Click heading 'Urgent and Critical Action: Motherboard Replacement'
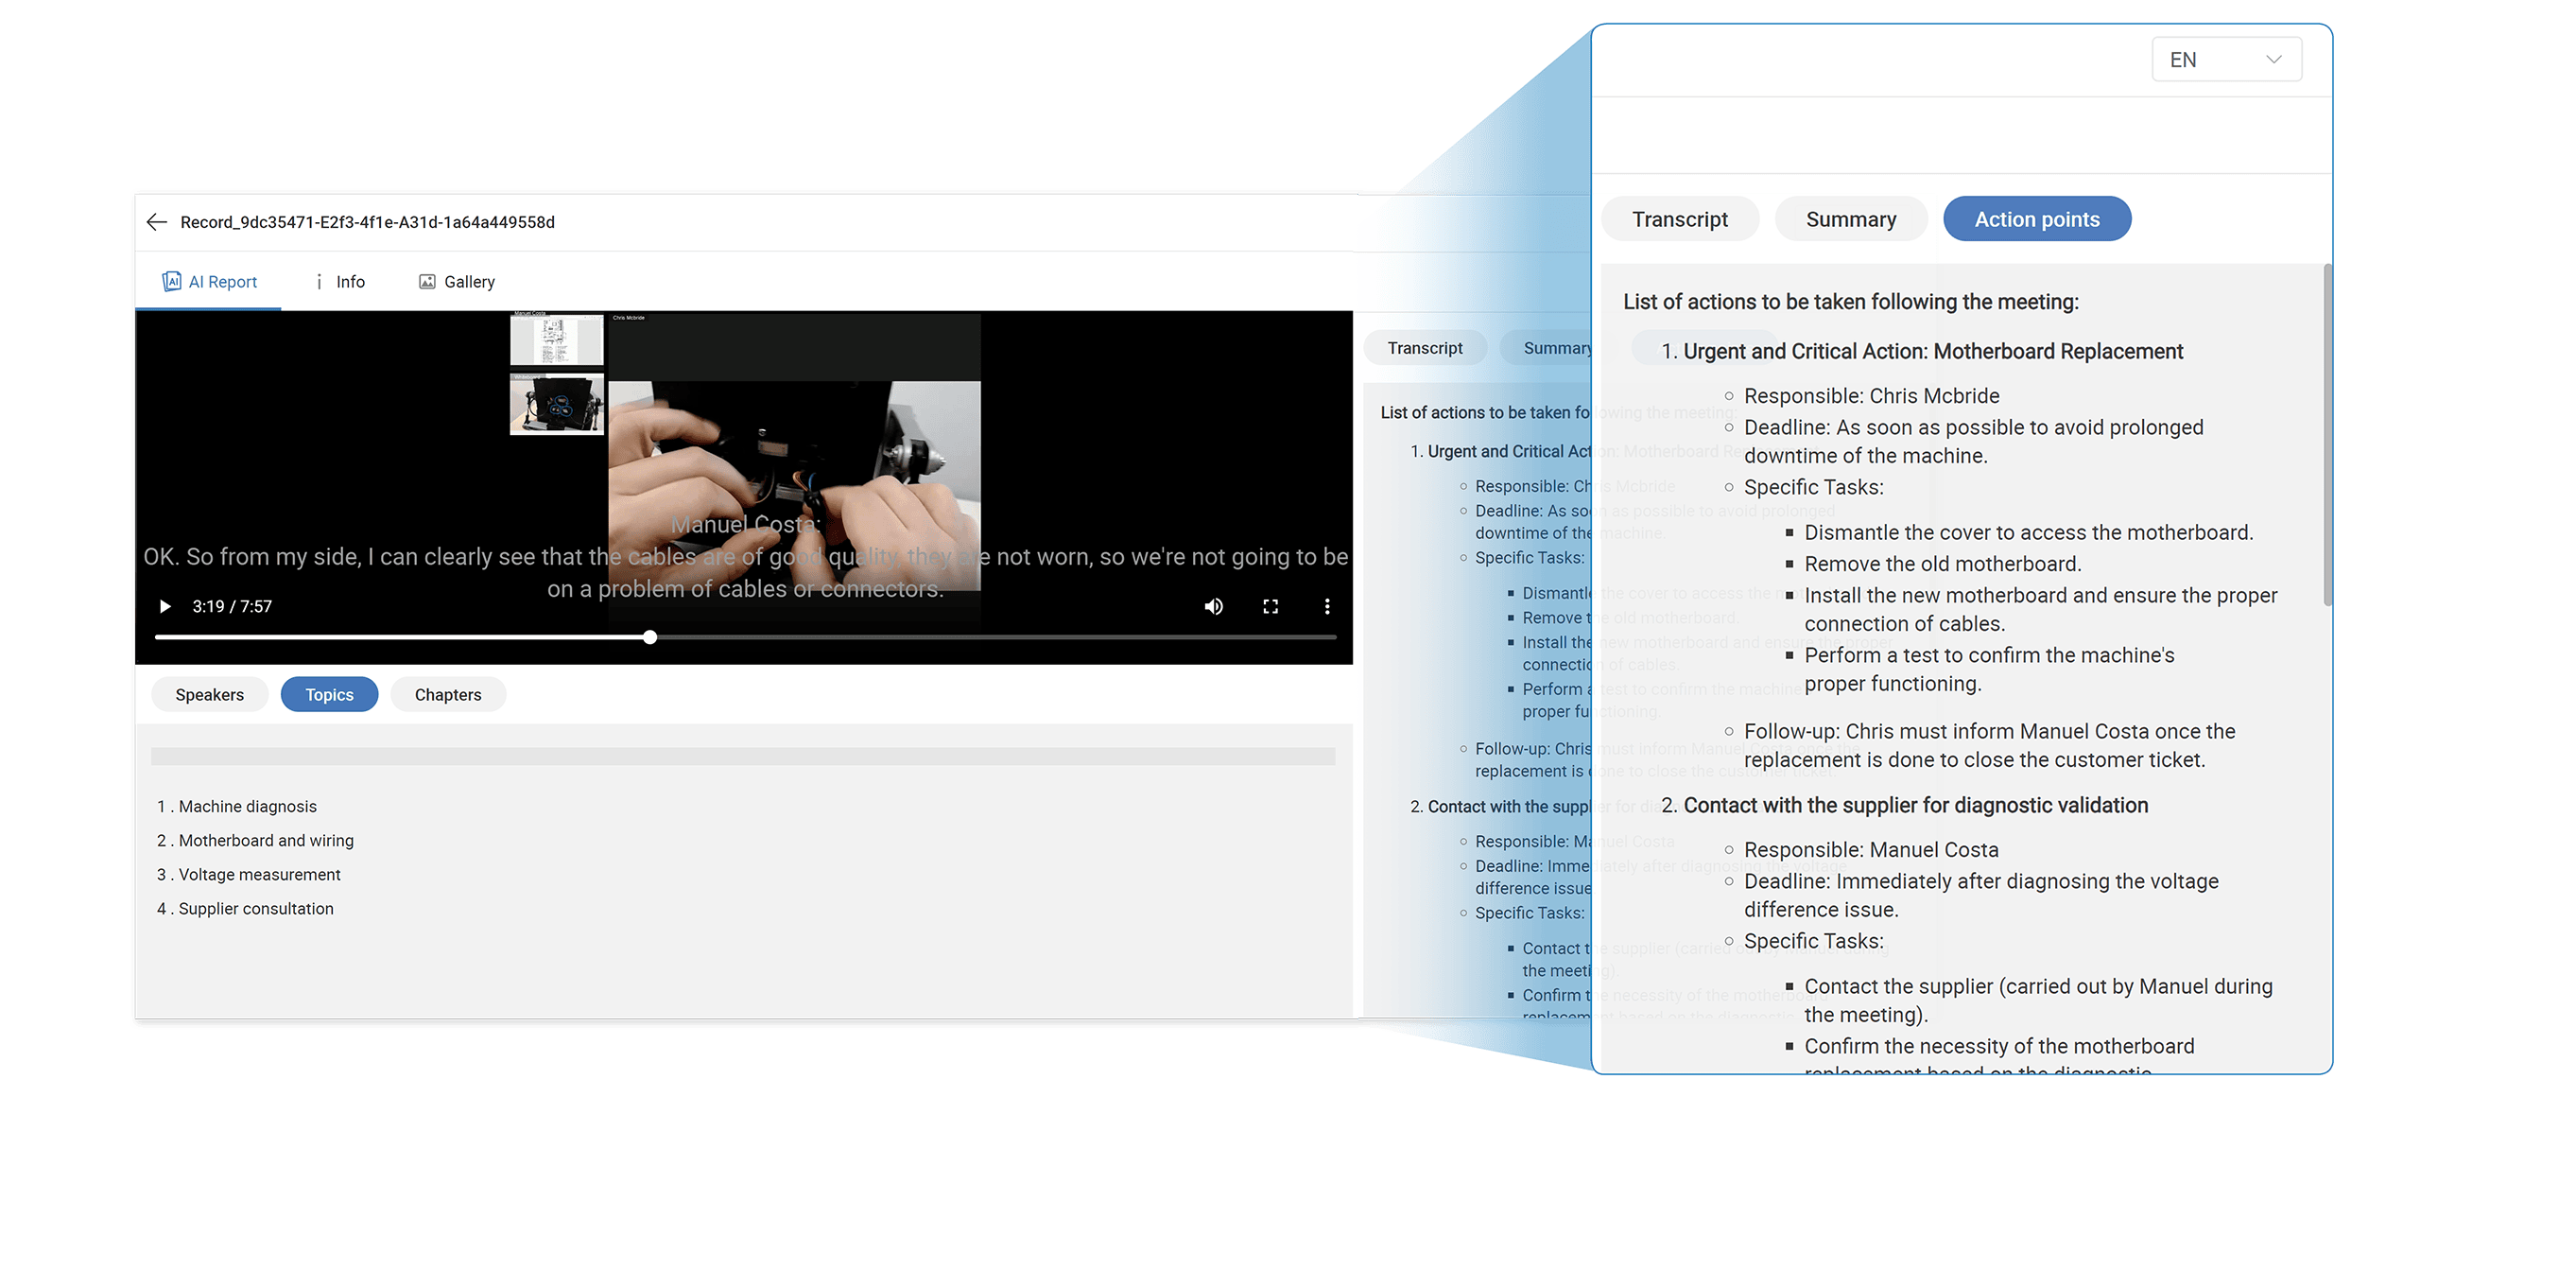Viewport: 2576px width, 1288px height. coord(1933,351)
